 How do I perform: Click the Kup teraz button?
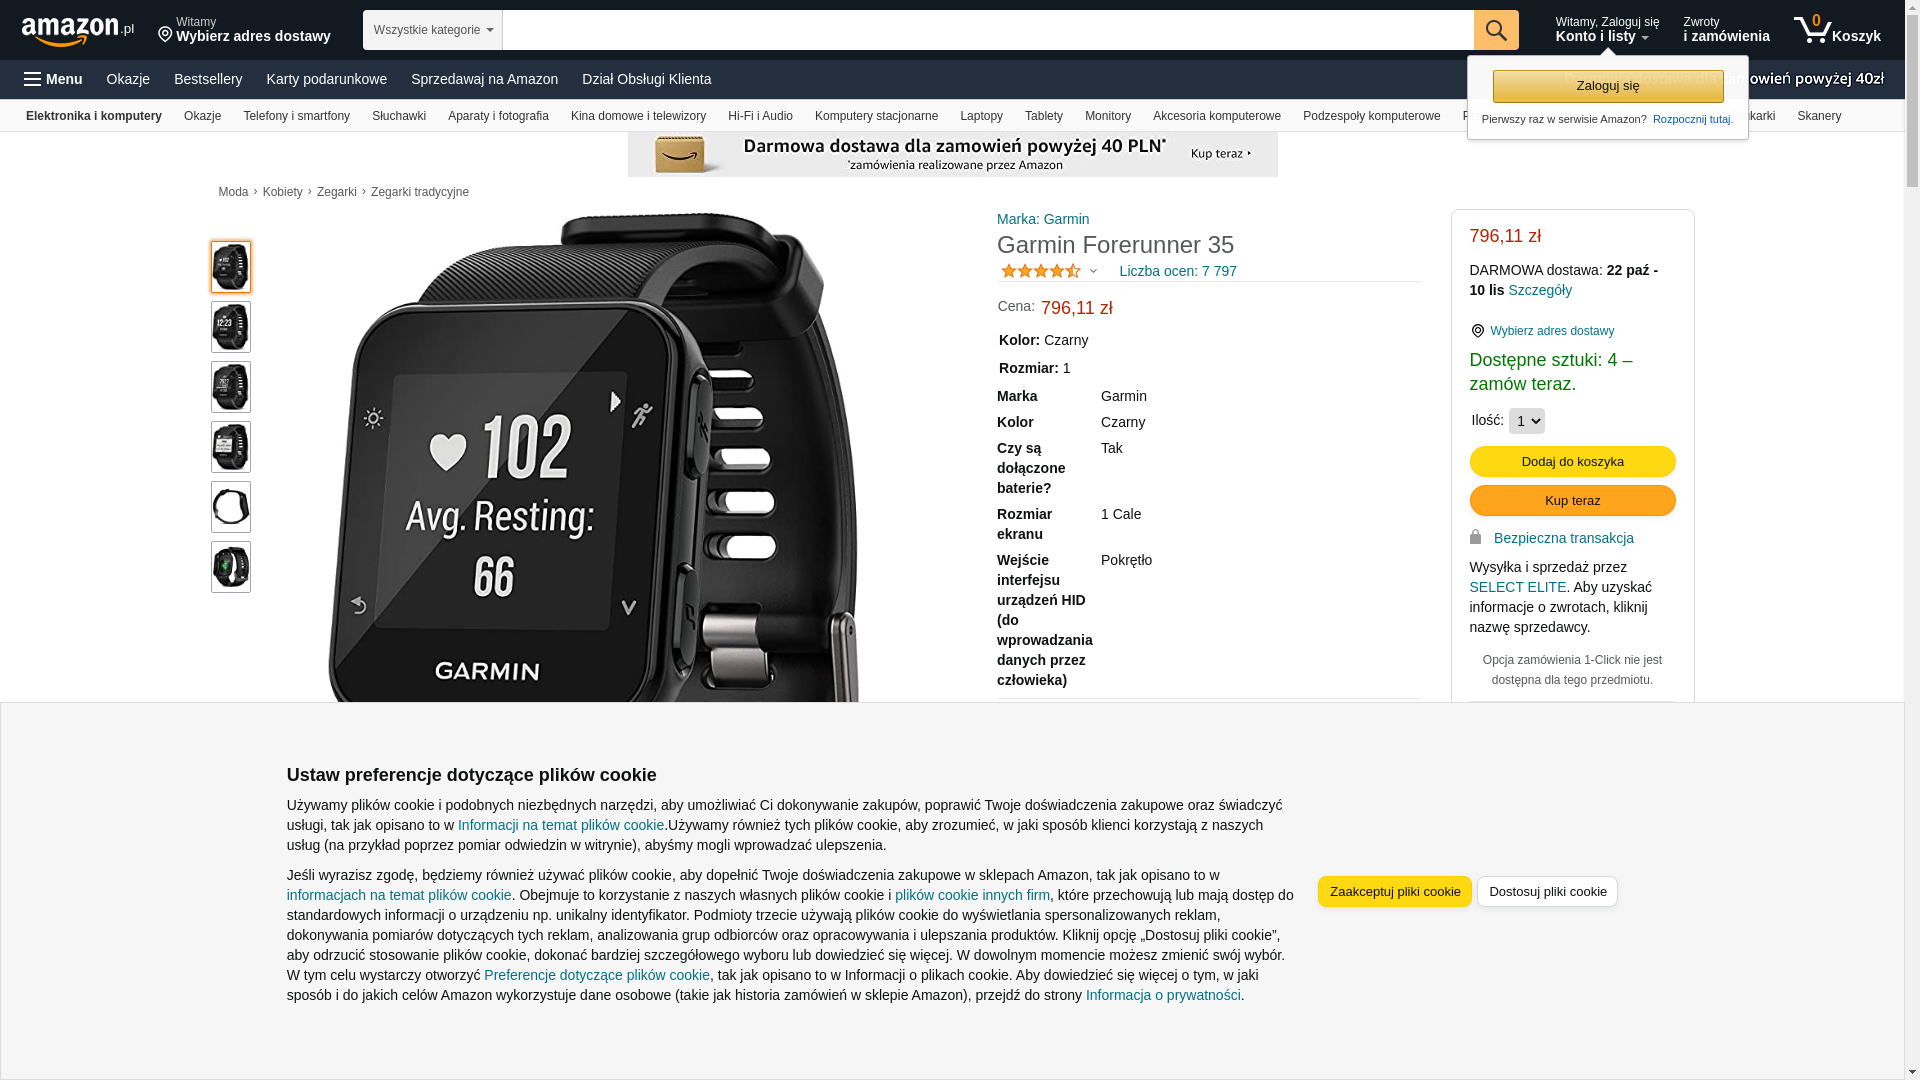(x=1572, y=500)
